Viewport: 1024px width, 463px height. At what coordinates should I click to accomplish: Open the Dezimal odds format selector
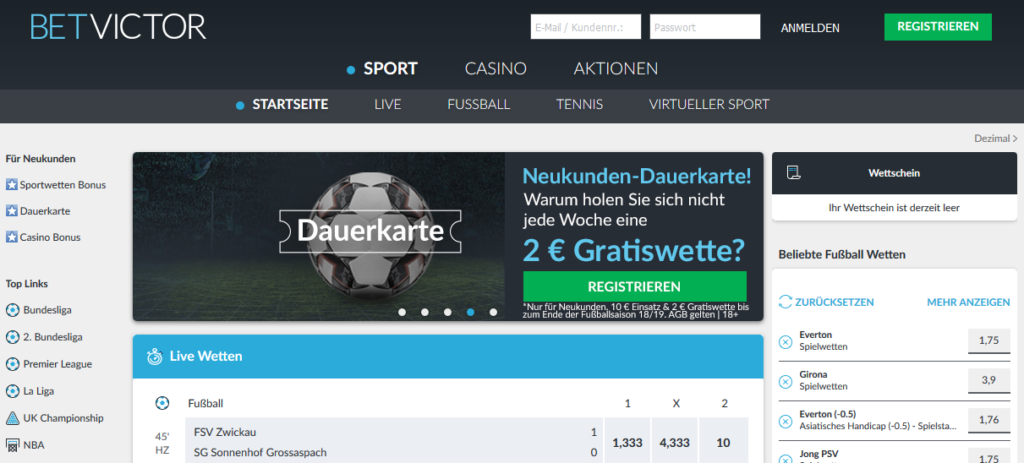995,138
